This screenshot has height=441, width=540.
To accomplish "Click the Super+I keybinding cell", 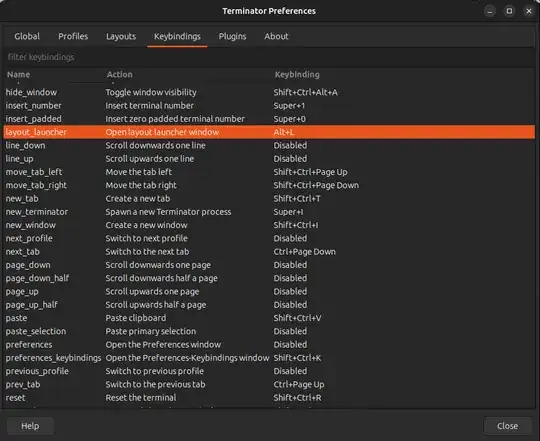I will (288, 212).
